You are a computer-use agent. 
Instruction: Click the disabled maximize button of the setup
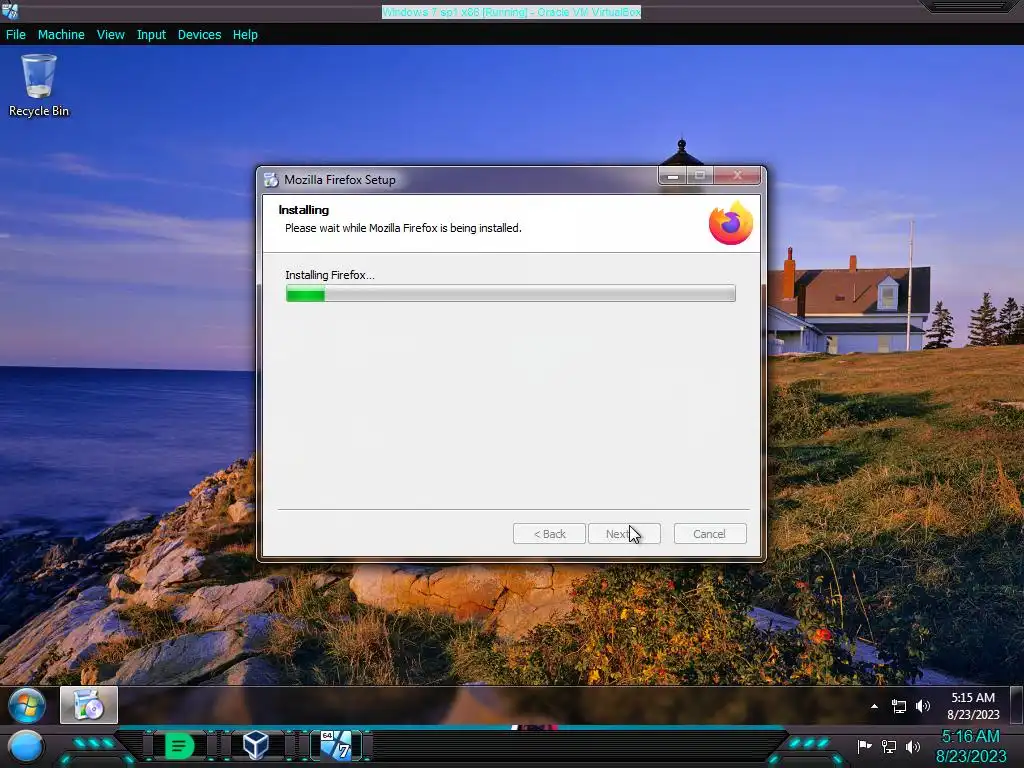click(700, 176)
